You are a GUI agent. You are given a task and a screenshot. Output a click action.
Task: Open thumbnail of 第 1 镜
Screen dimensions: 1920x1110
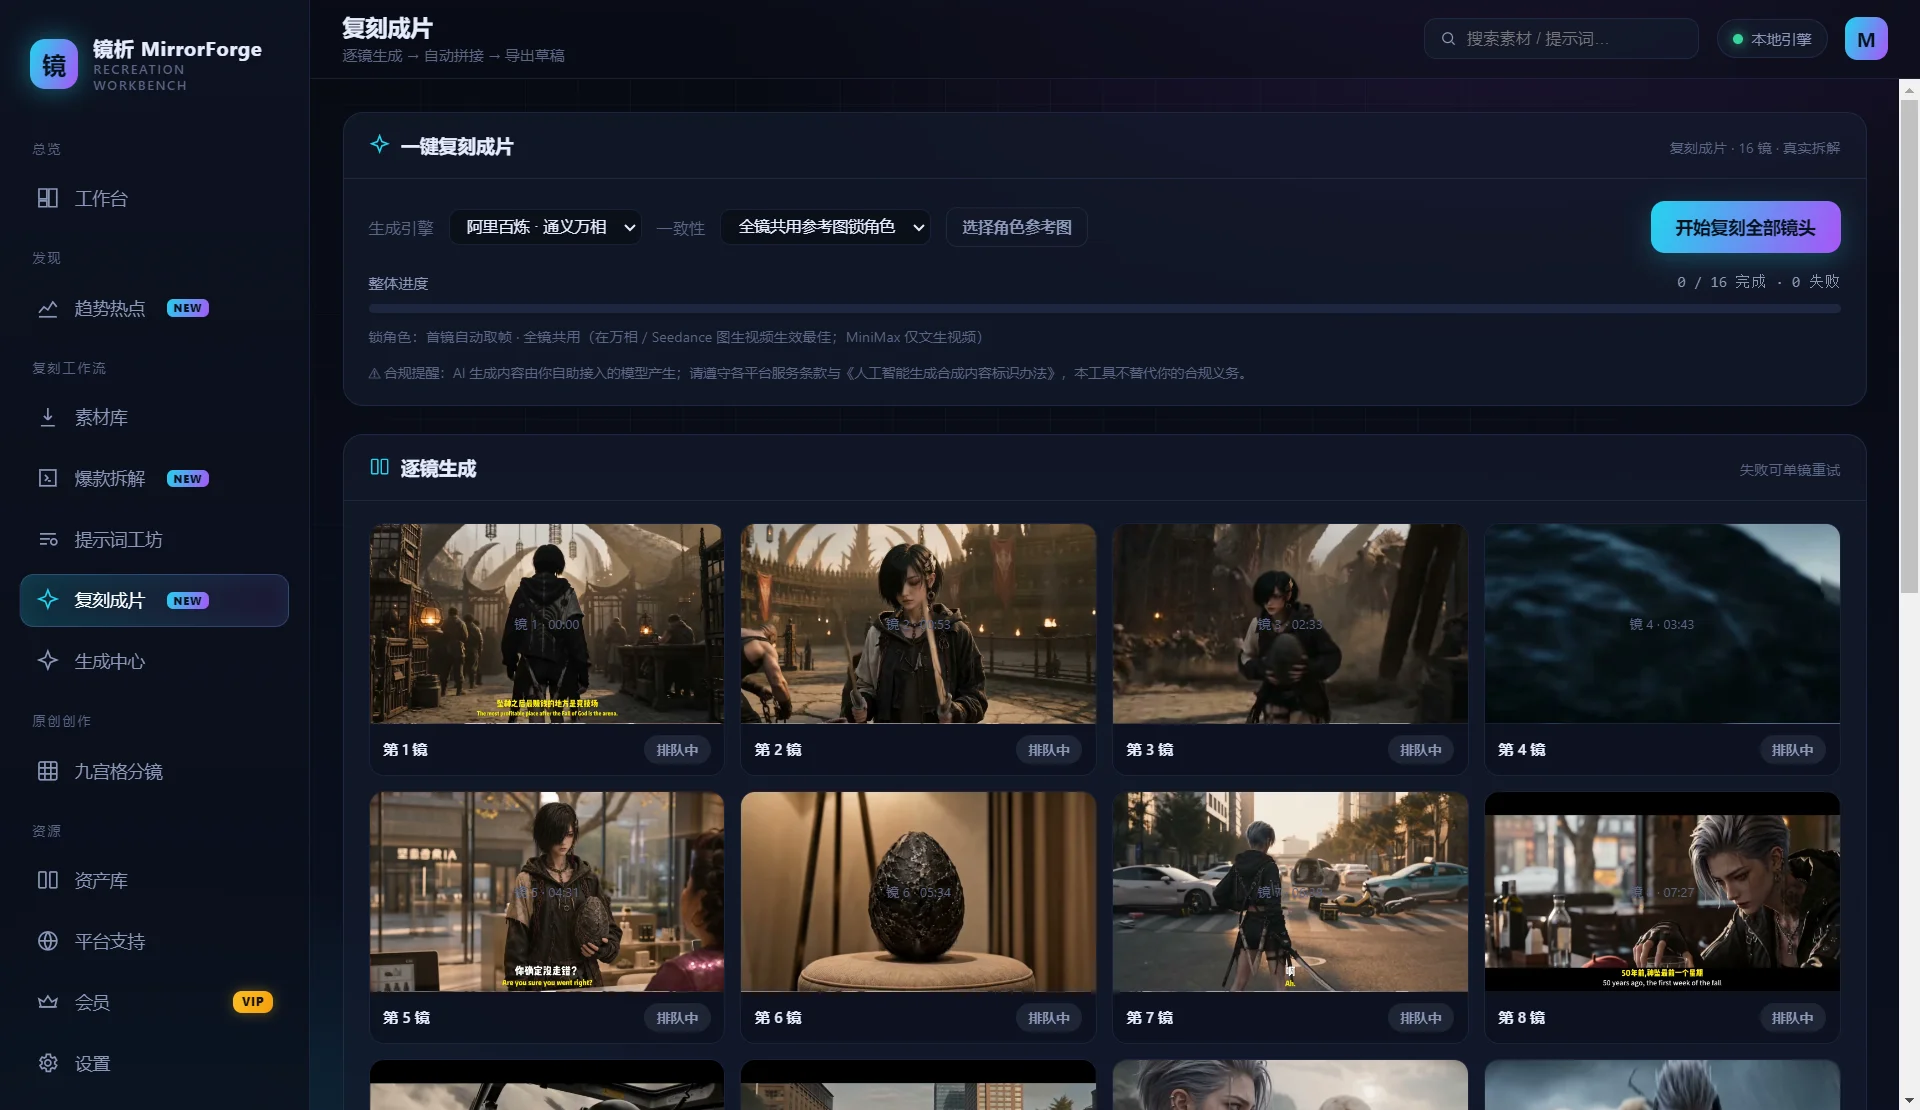tap(546, 623)
